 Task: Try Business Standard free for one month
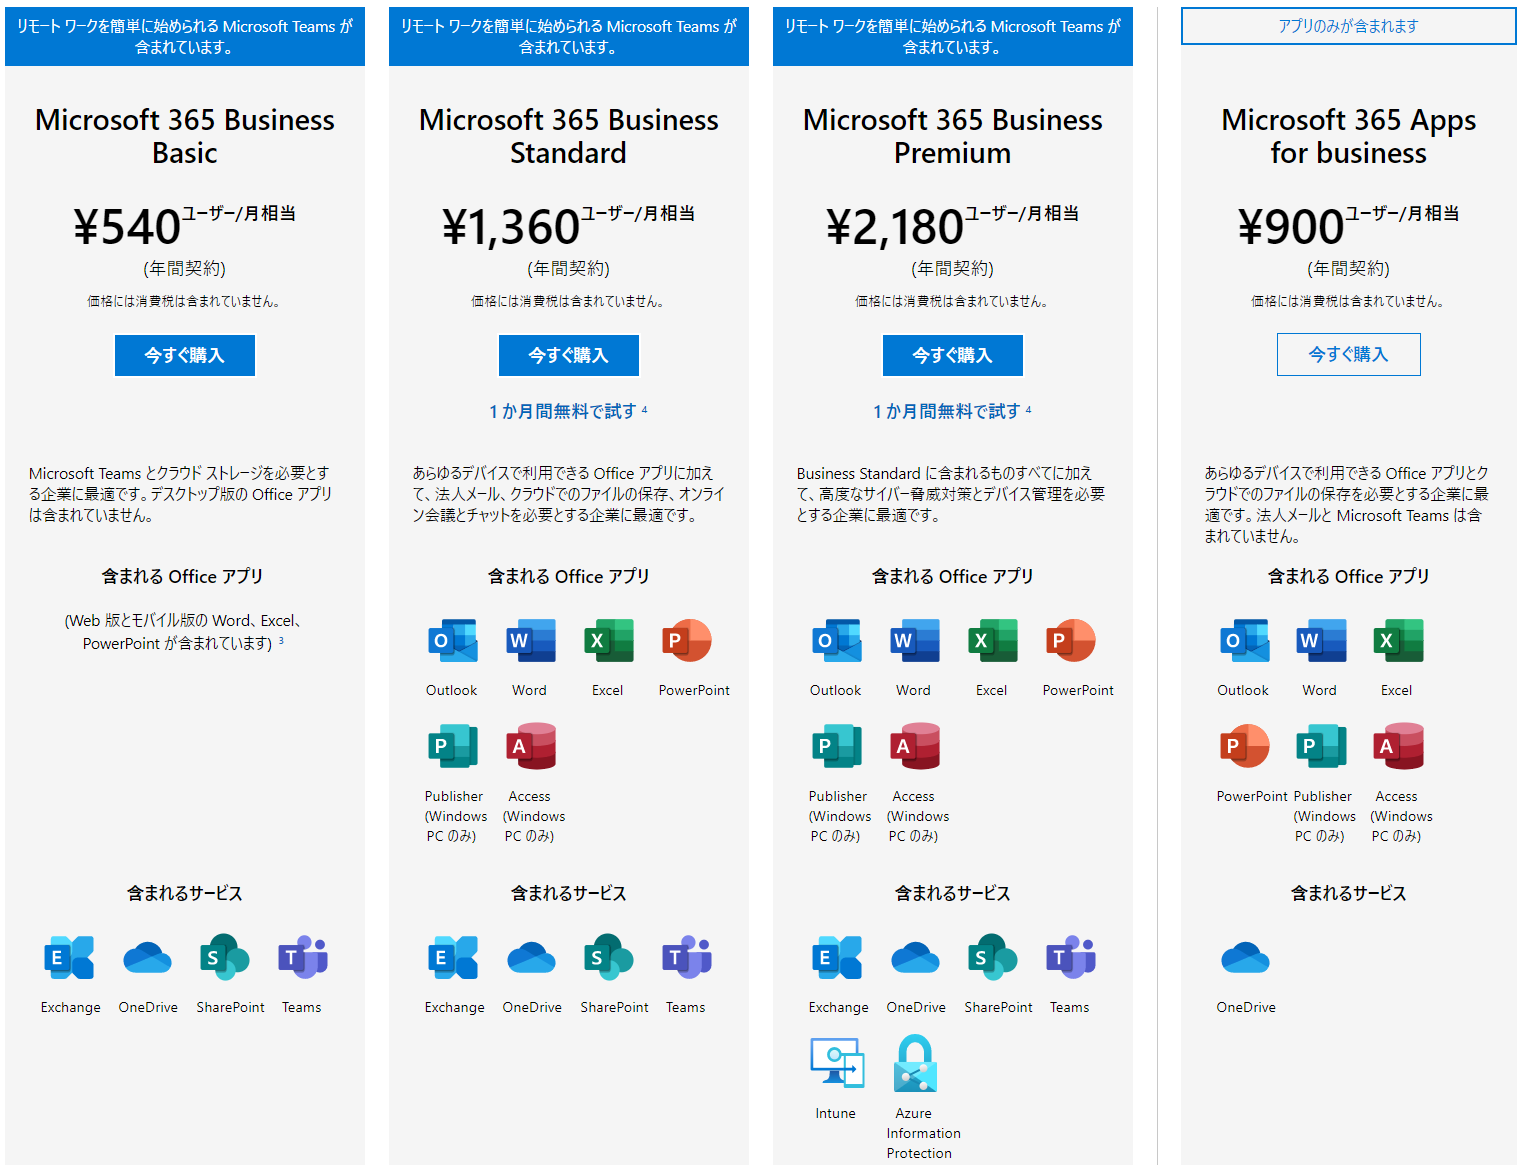563,411
